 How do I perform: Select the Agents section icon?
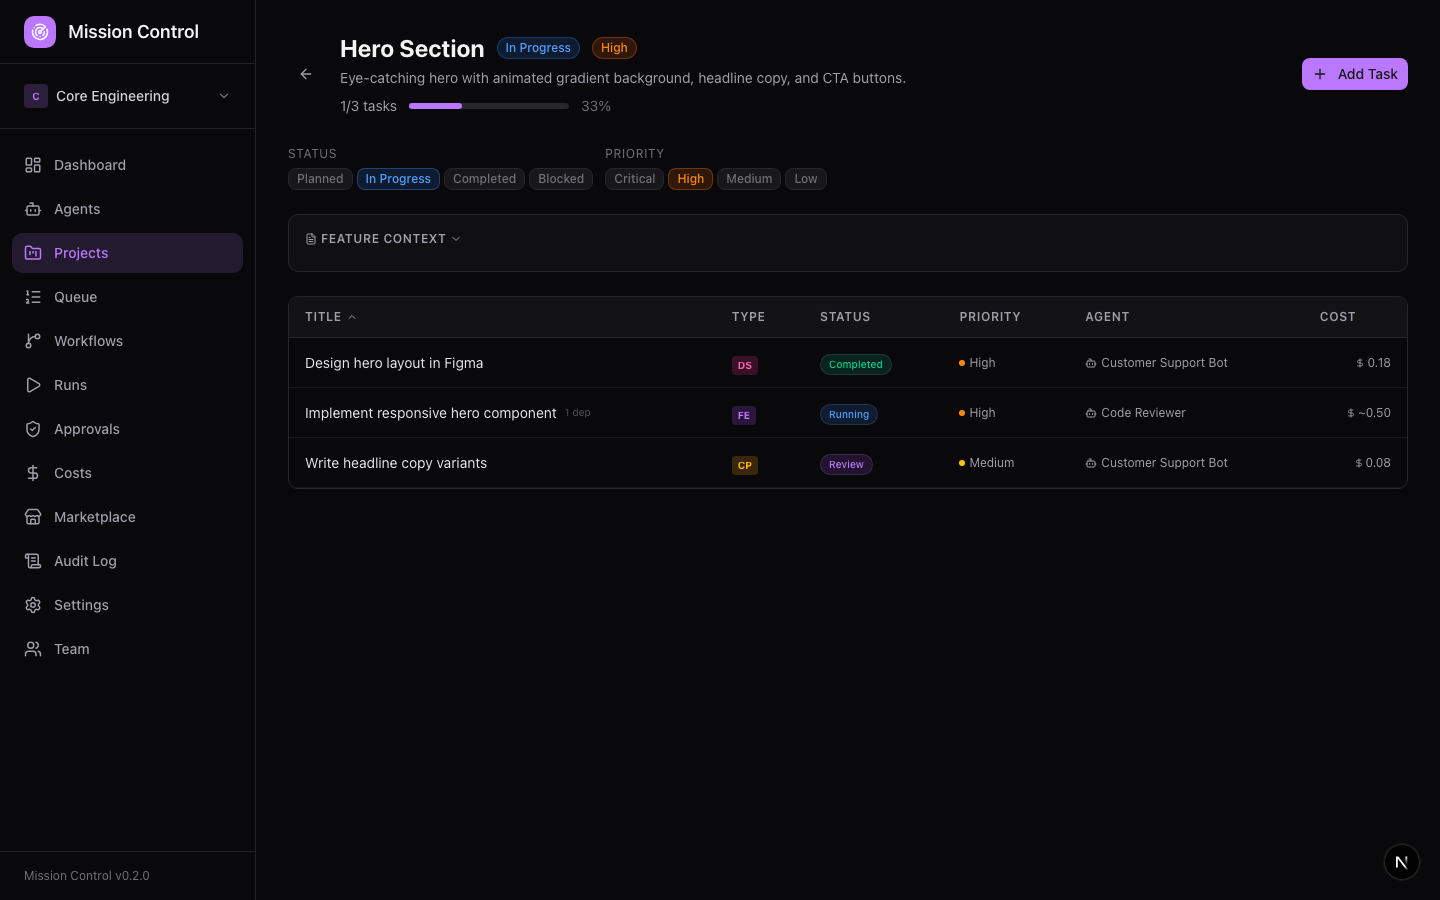[x=33, y=209]
